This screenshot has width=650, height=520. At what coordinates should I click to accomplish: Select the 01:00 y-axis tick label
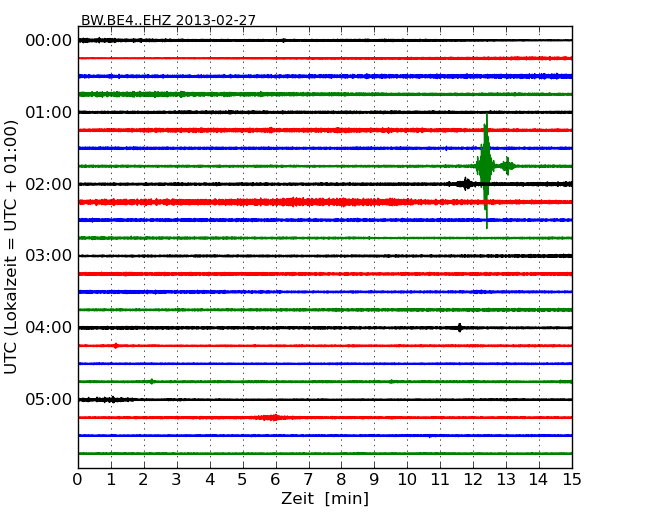[x=48, y=112]
